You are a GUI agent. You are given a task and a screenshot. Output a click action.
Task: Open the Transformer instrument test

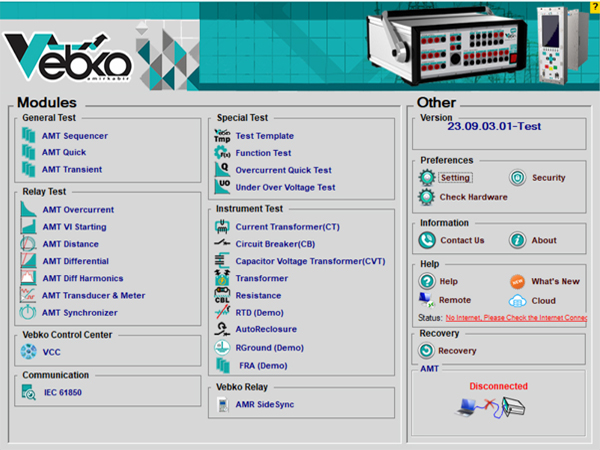pos(262,278)
